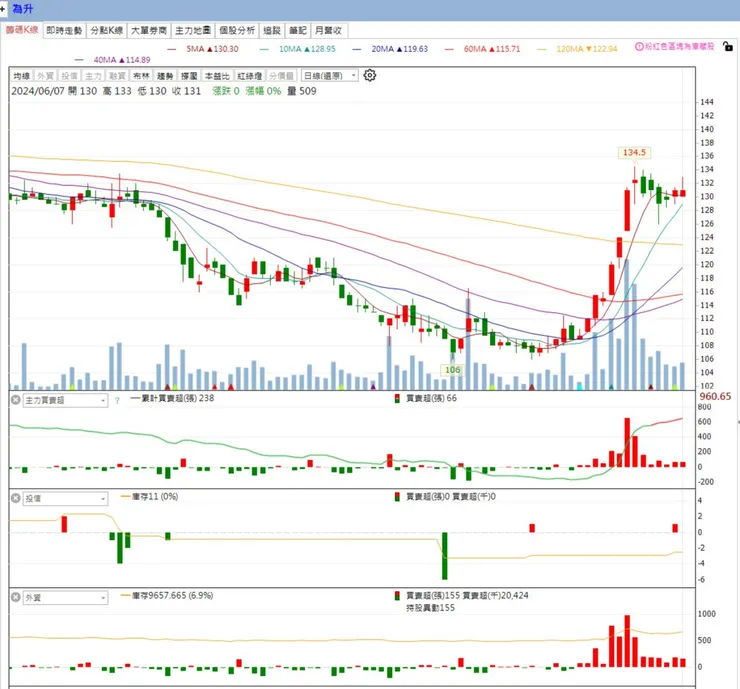Toggle the 撐壓 support-resistance overlay
Viewport: 740px width, 689px height.
[189, 76]
